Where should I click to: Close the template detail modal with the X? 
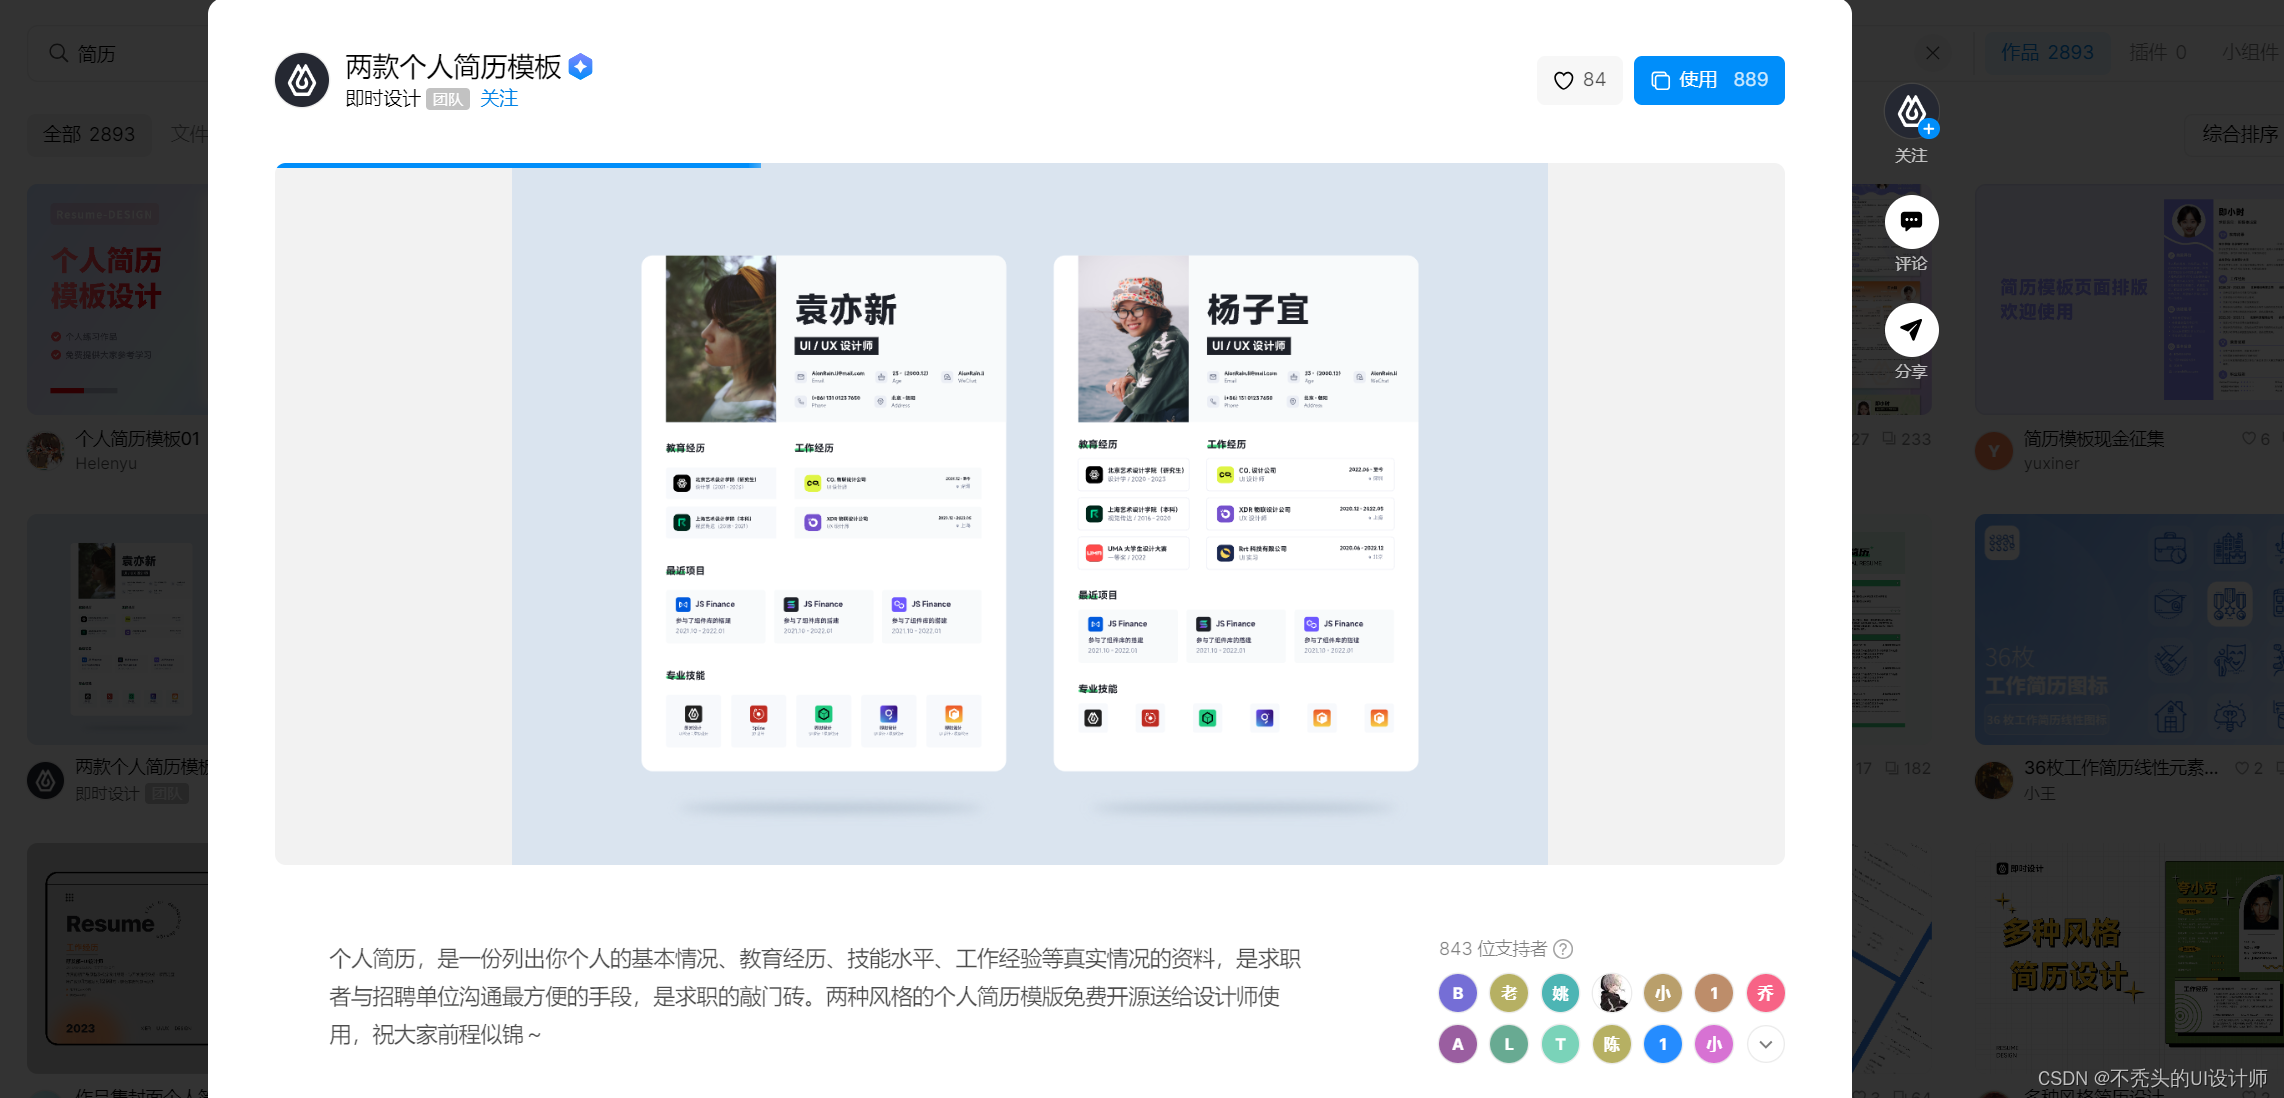tap(1933, 53)
